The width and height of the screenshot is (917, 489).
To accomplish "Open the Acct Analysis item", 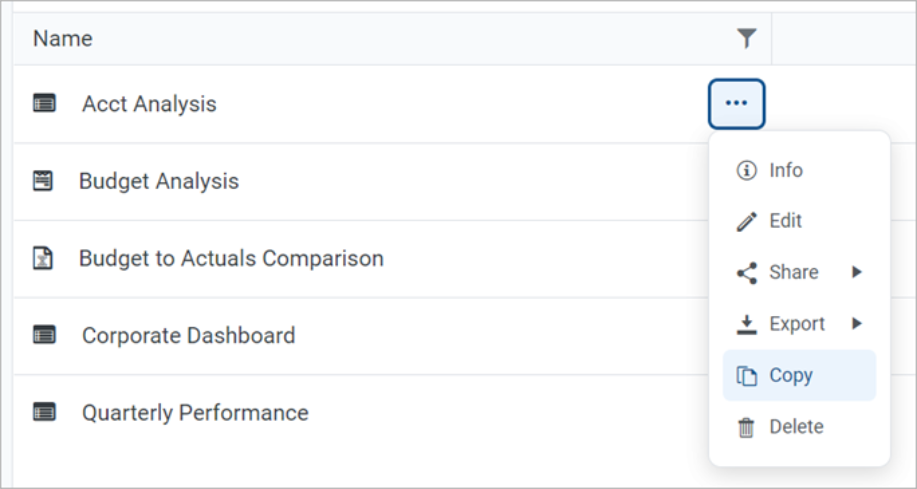I will coord(149,104).
